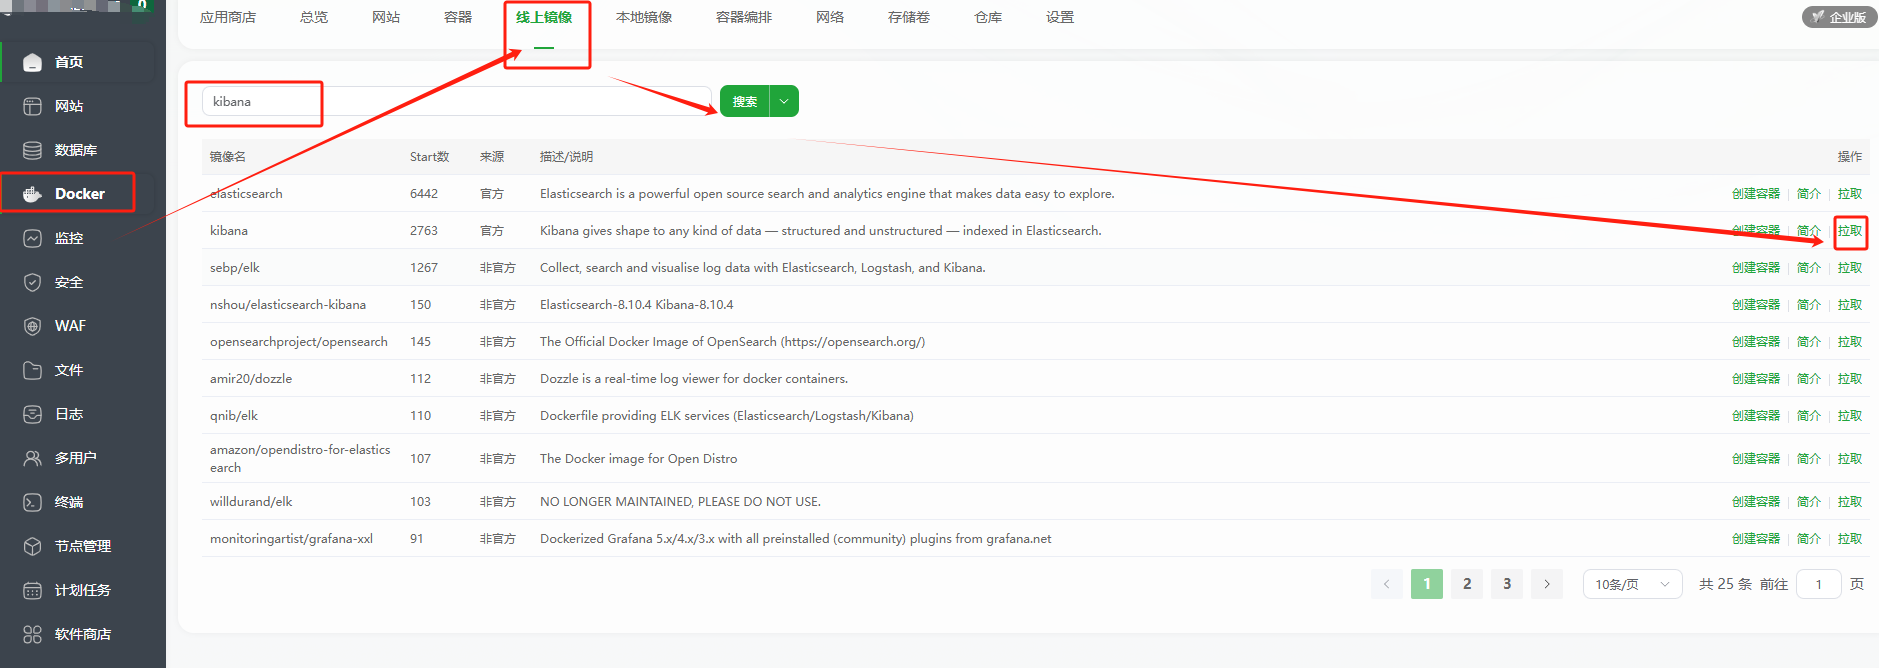
Task: Click the Database stack icon
Action: (32, 150)
